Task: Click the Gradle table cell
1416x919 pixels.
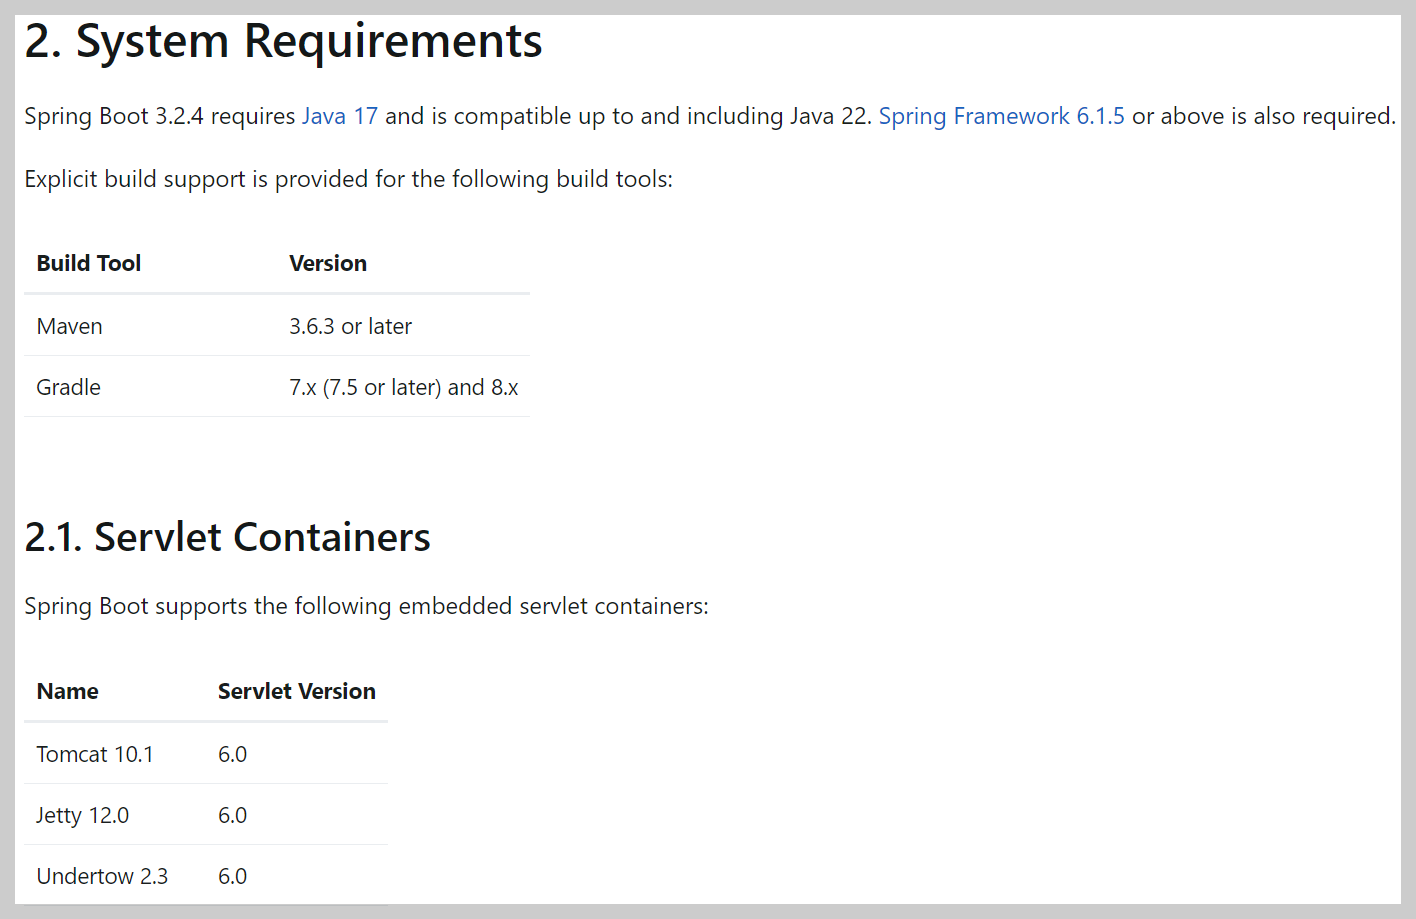Action: click(69, 387)
